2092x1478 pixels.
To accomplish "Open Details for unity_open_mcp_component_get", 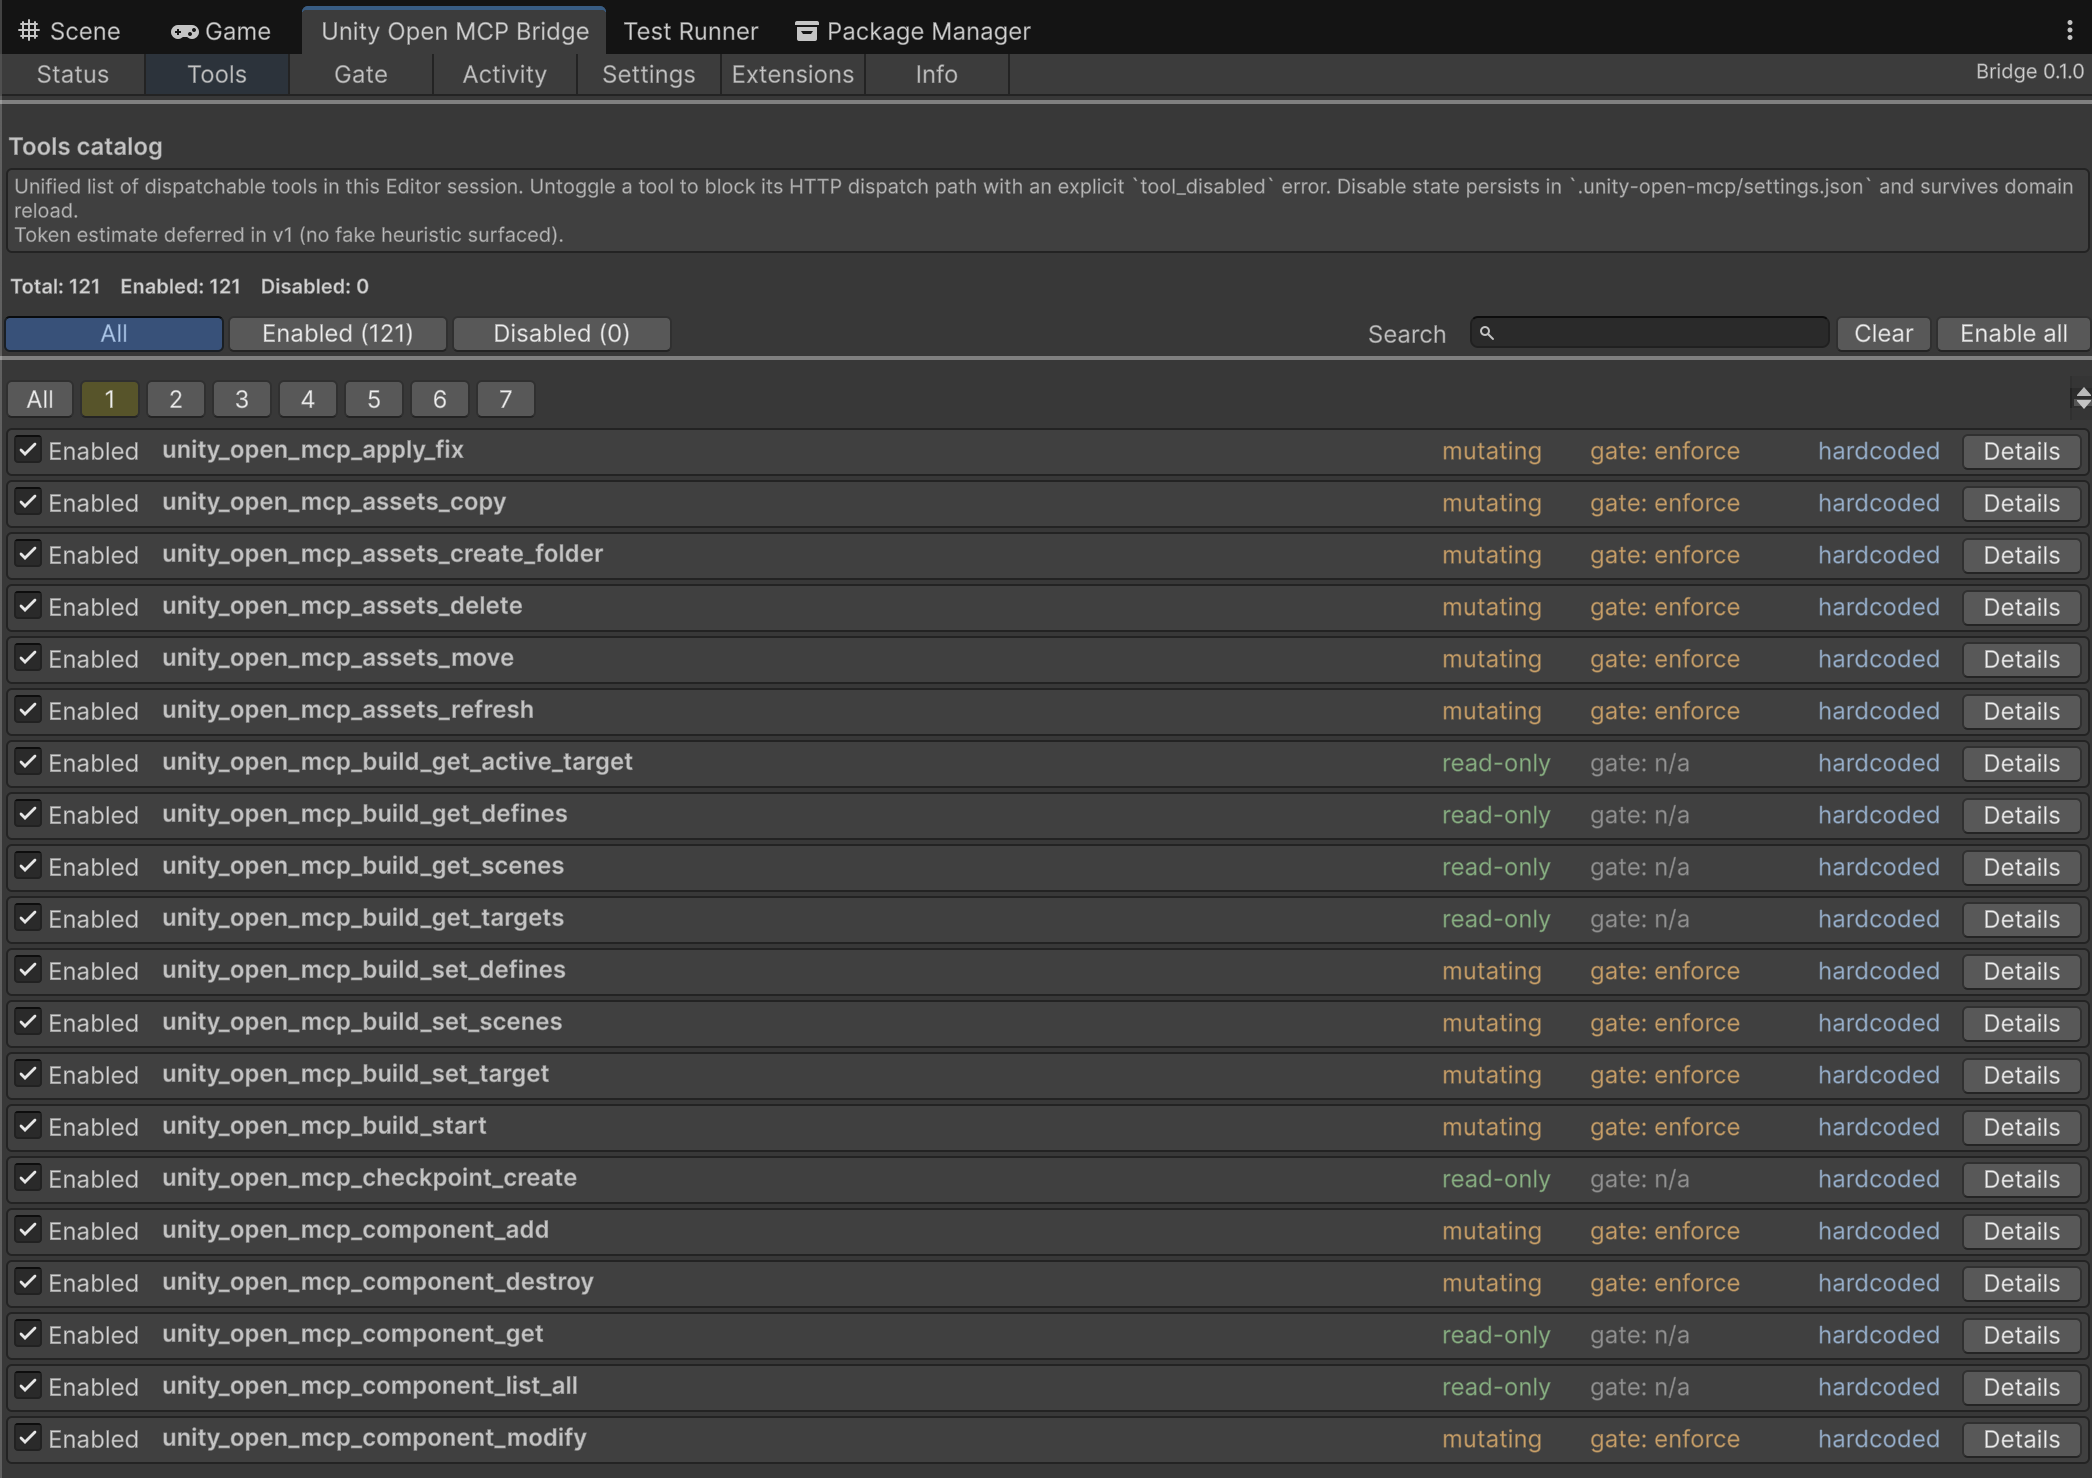I will [x=2022, y=1335].
